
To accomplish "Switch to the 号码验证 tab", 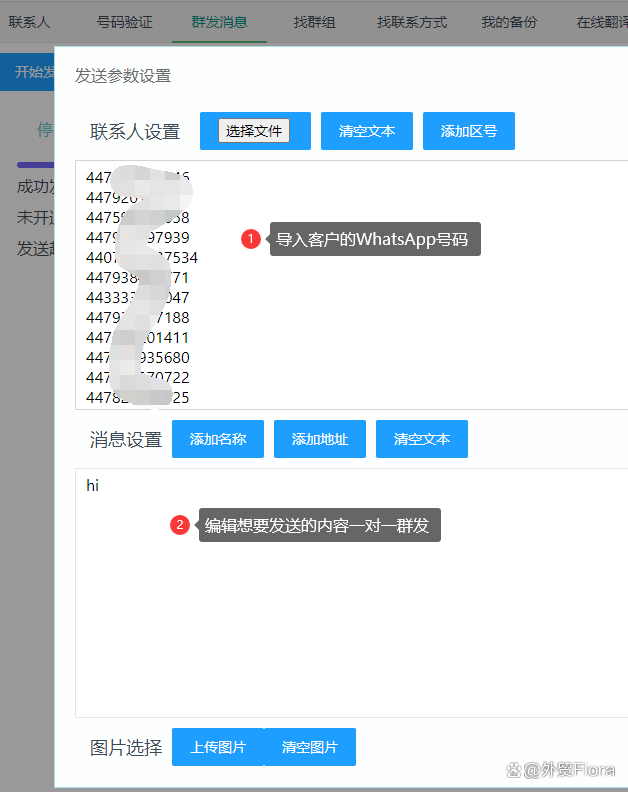I will (124, 22).
